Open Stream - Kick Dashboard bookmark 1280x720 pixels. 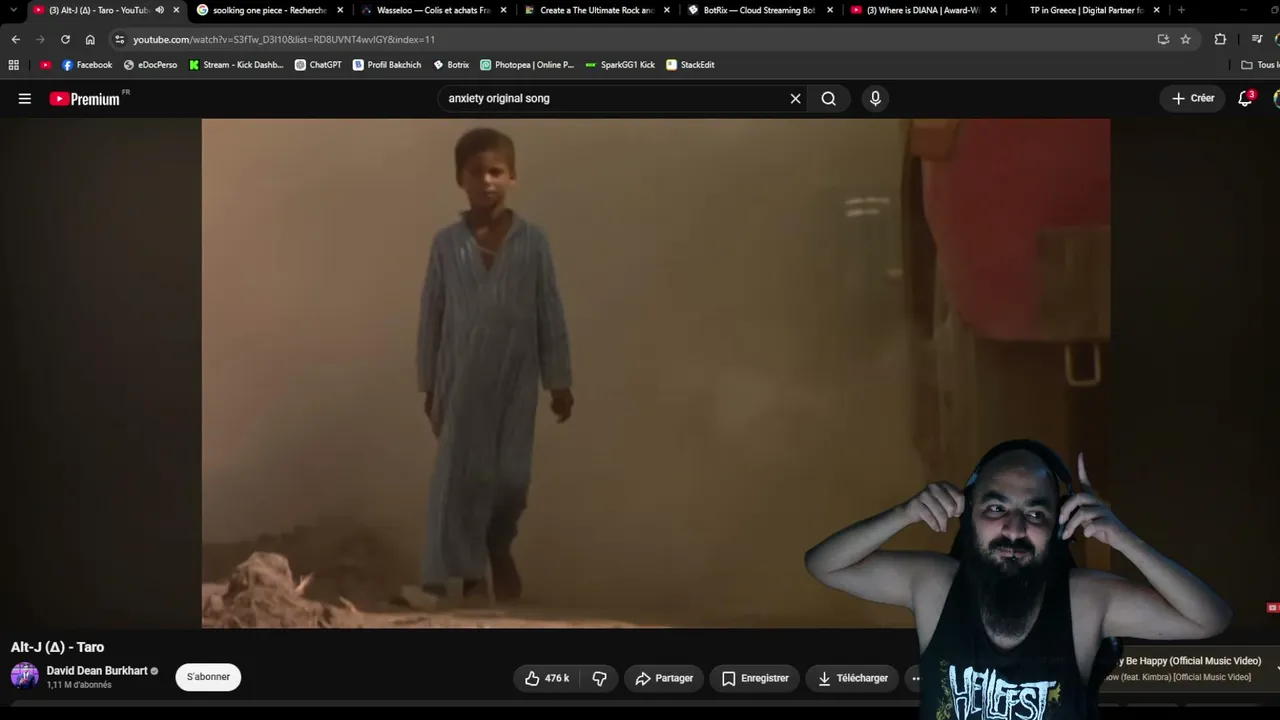(x=236, y=65)
